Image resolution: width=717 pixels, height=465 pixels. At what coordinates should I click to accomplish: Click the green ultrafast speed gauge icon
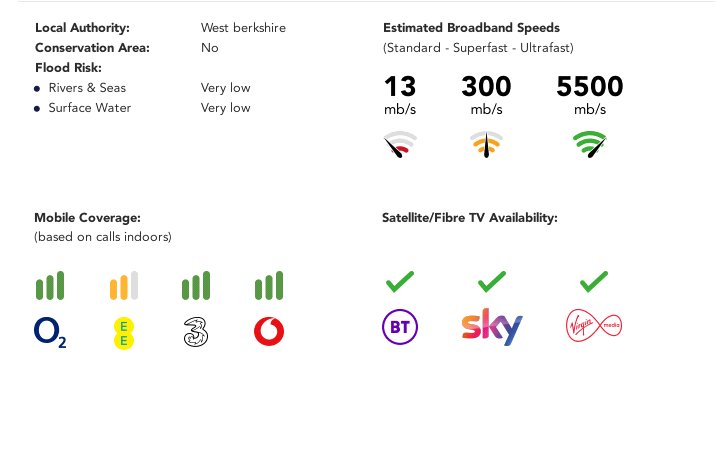click(589, 144)
